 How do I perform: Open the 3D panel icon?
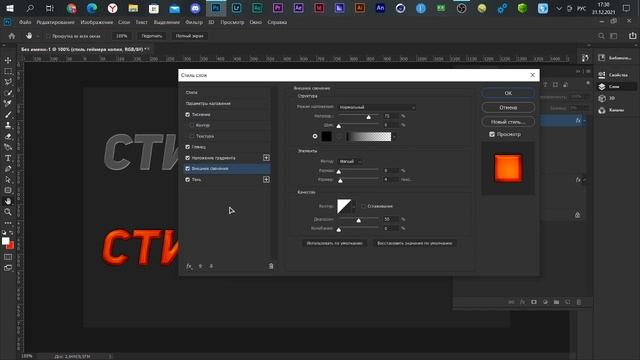point(602,98)
